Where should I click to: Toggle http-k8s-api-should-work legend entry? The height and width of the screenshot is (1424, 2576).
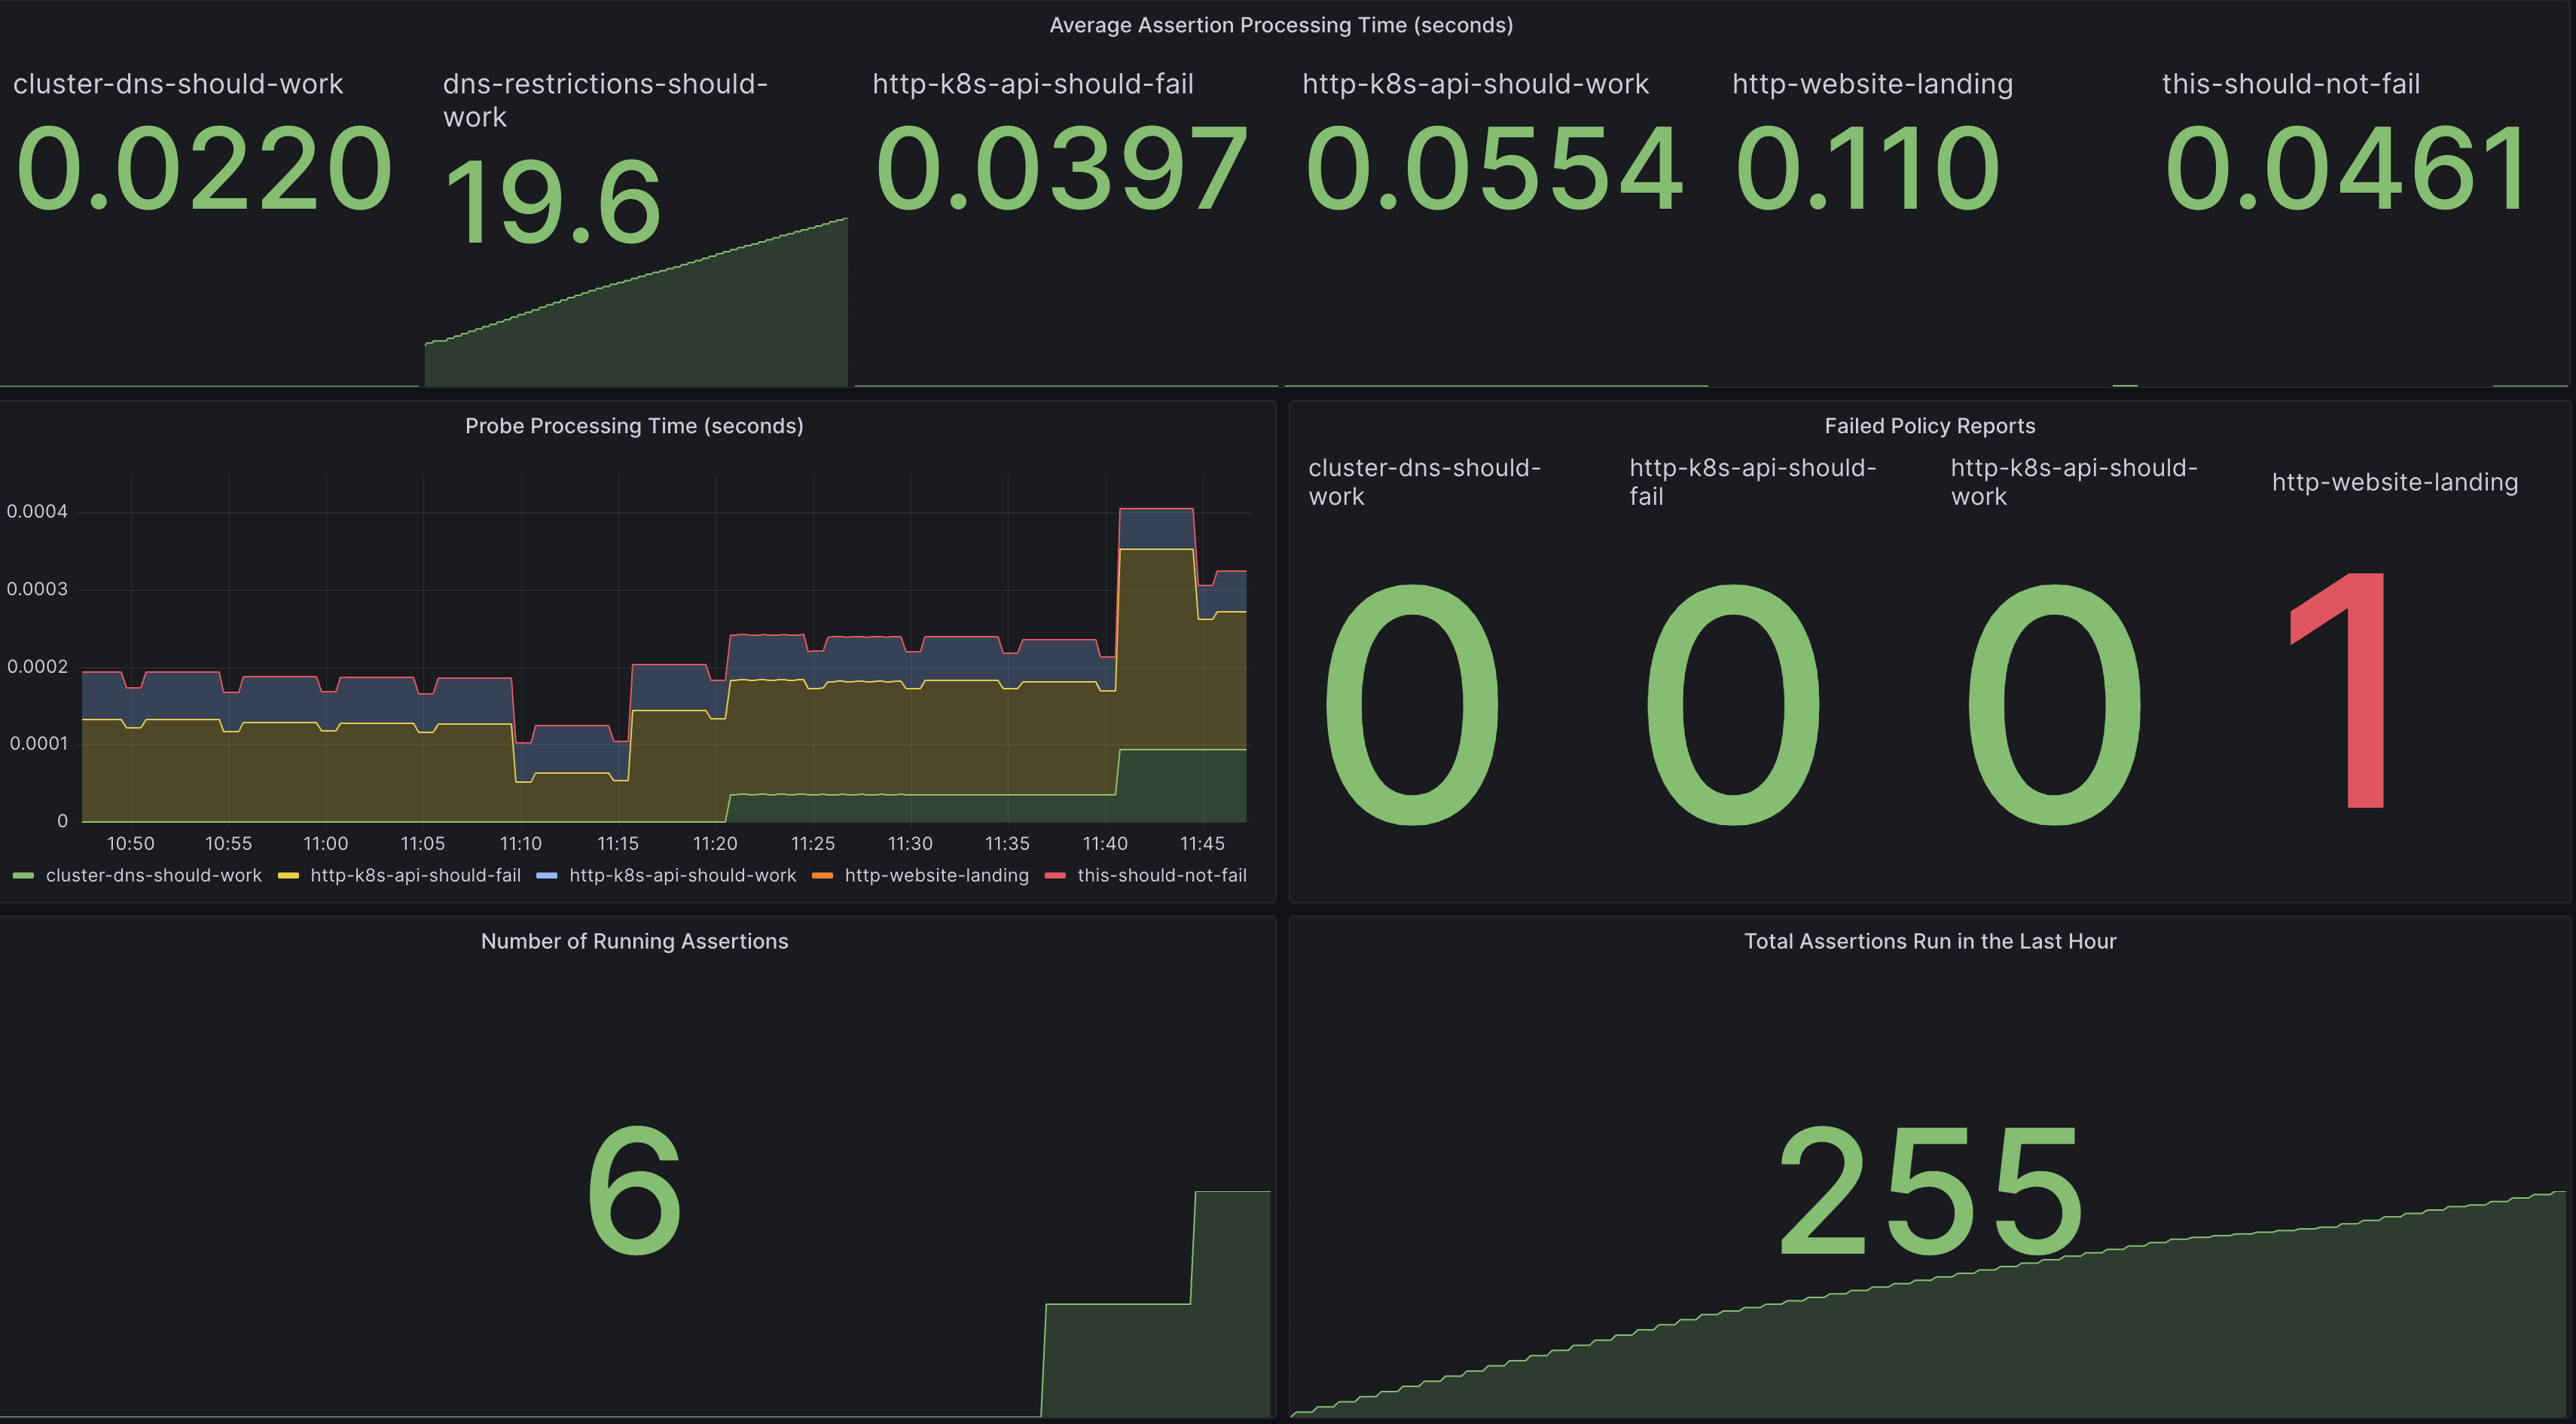681,875
